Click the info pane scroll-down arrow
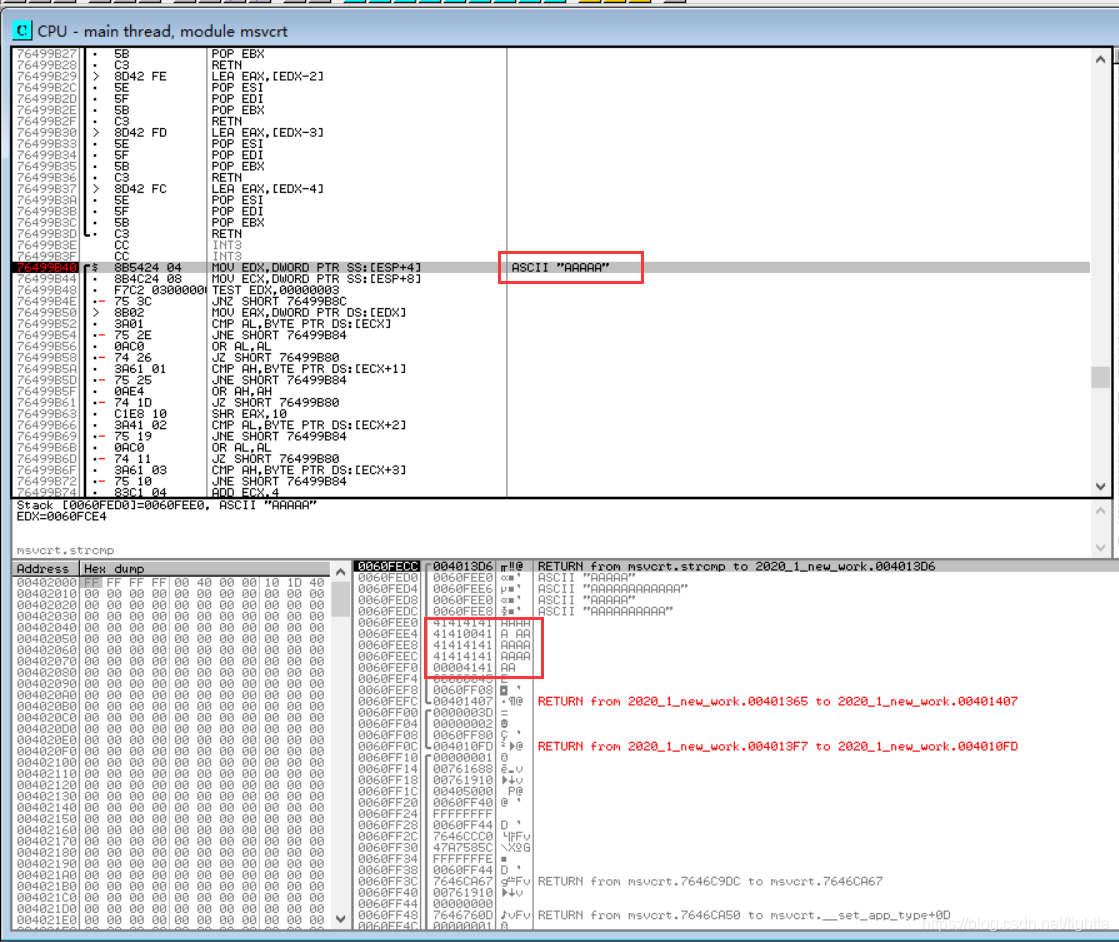Screen dimensions: 1119x942 (1100, 547)
